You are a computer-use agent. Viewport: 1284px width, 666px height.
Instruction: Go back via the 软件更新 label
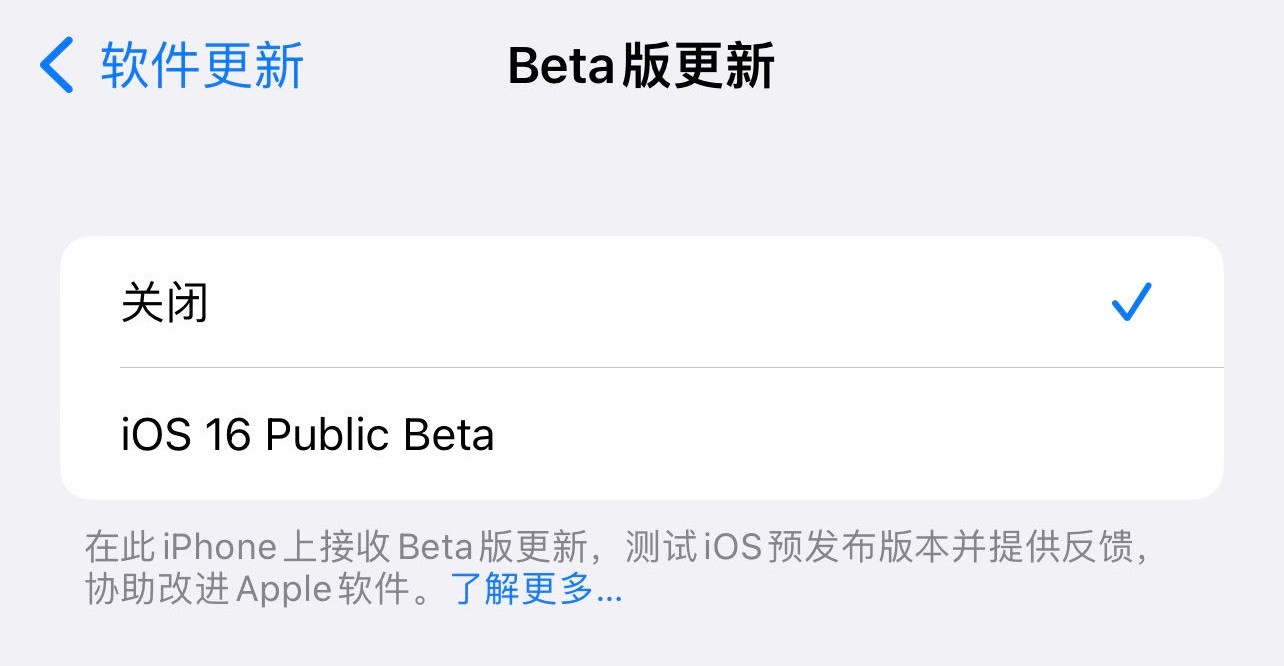point(202,66)
